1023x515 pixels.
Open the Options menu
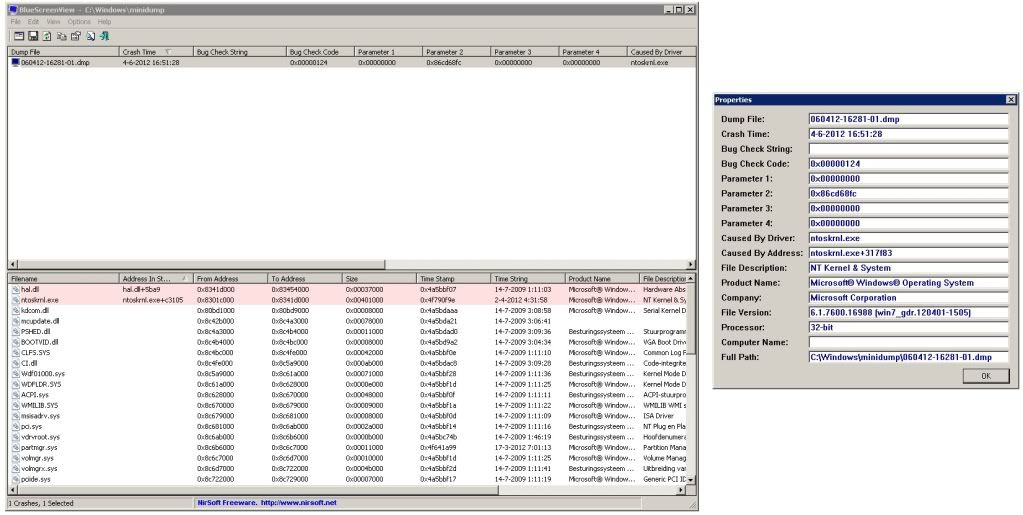click(x=79, y=21)
